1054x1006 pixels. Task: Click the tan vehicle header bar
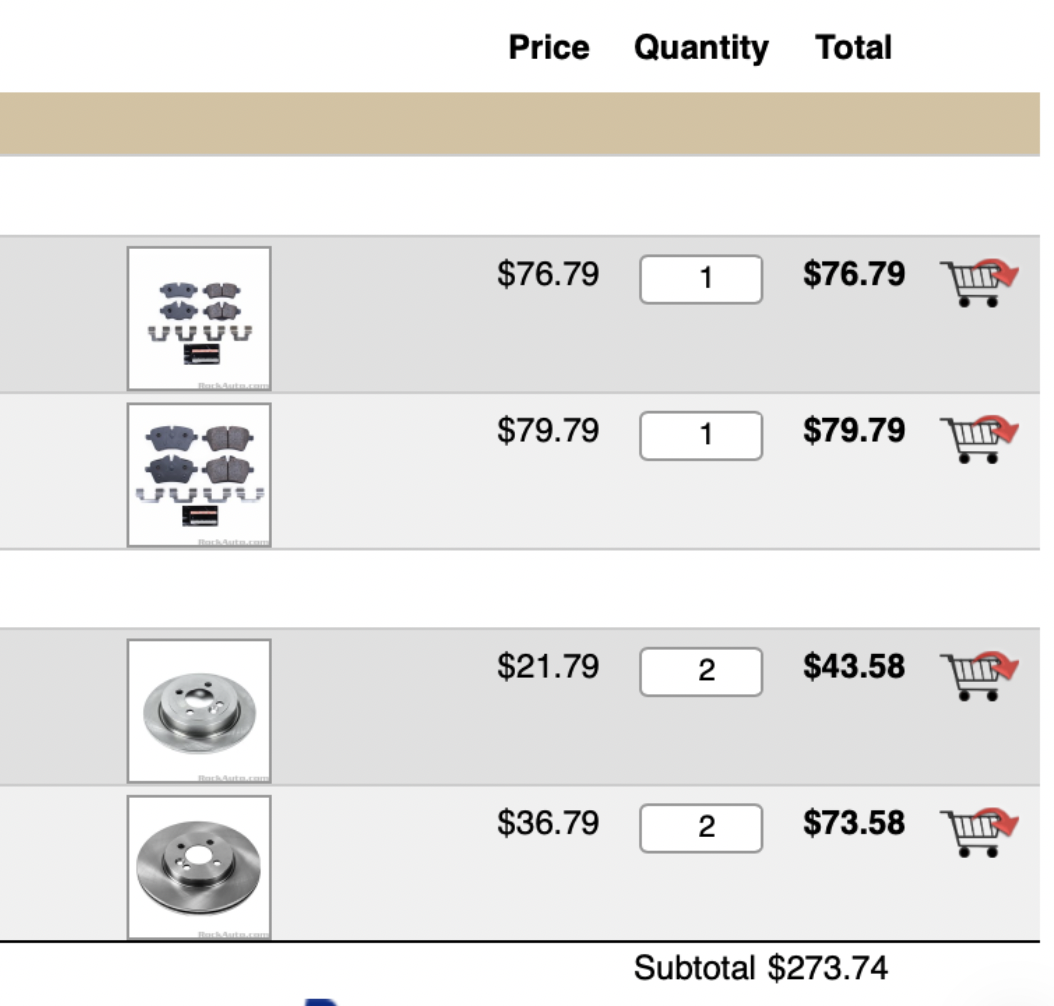pyautogui.click(x=527, y=124)
